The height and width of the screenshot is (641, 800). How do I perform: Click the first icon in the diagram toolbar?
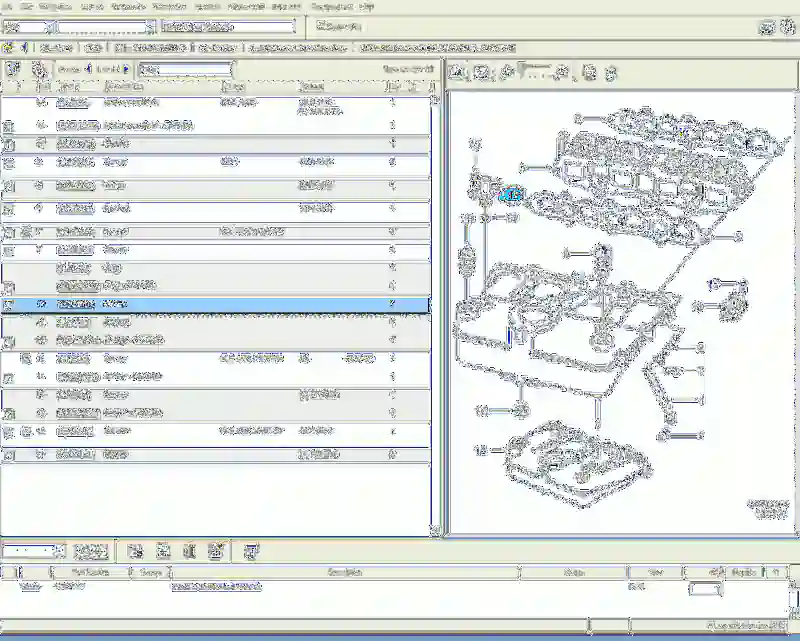(x=456, y=72)
